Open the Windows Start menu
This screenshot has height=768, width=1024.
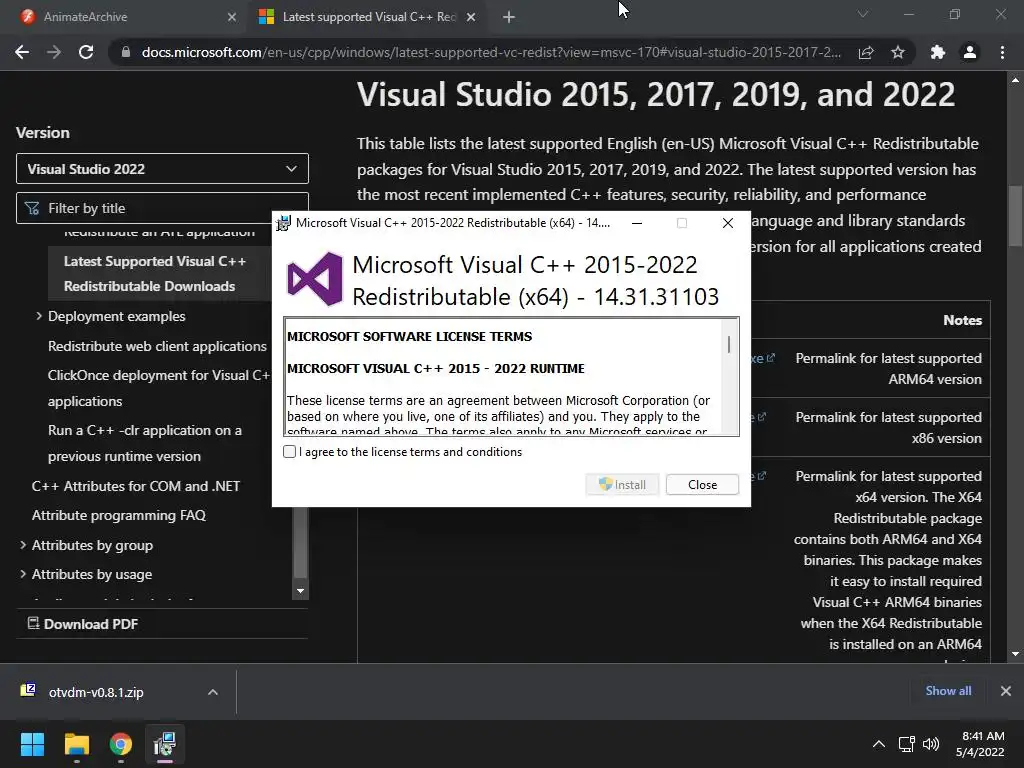point(32,744)
